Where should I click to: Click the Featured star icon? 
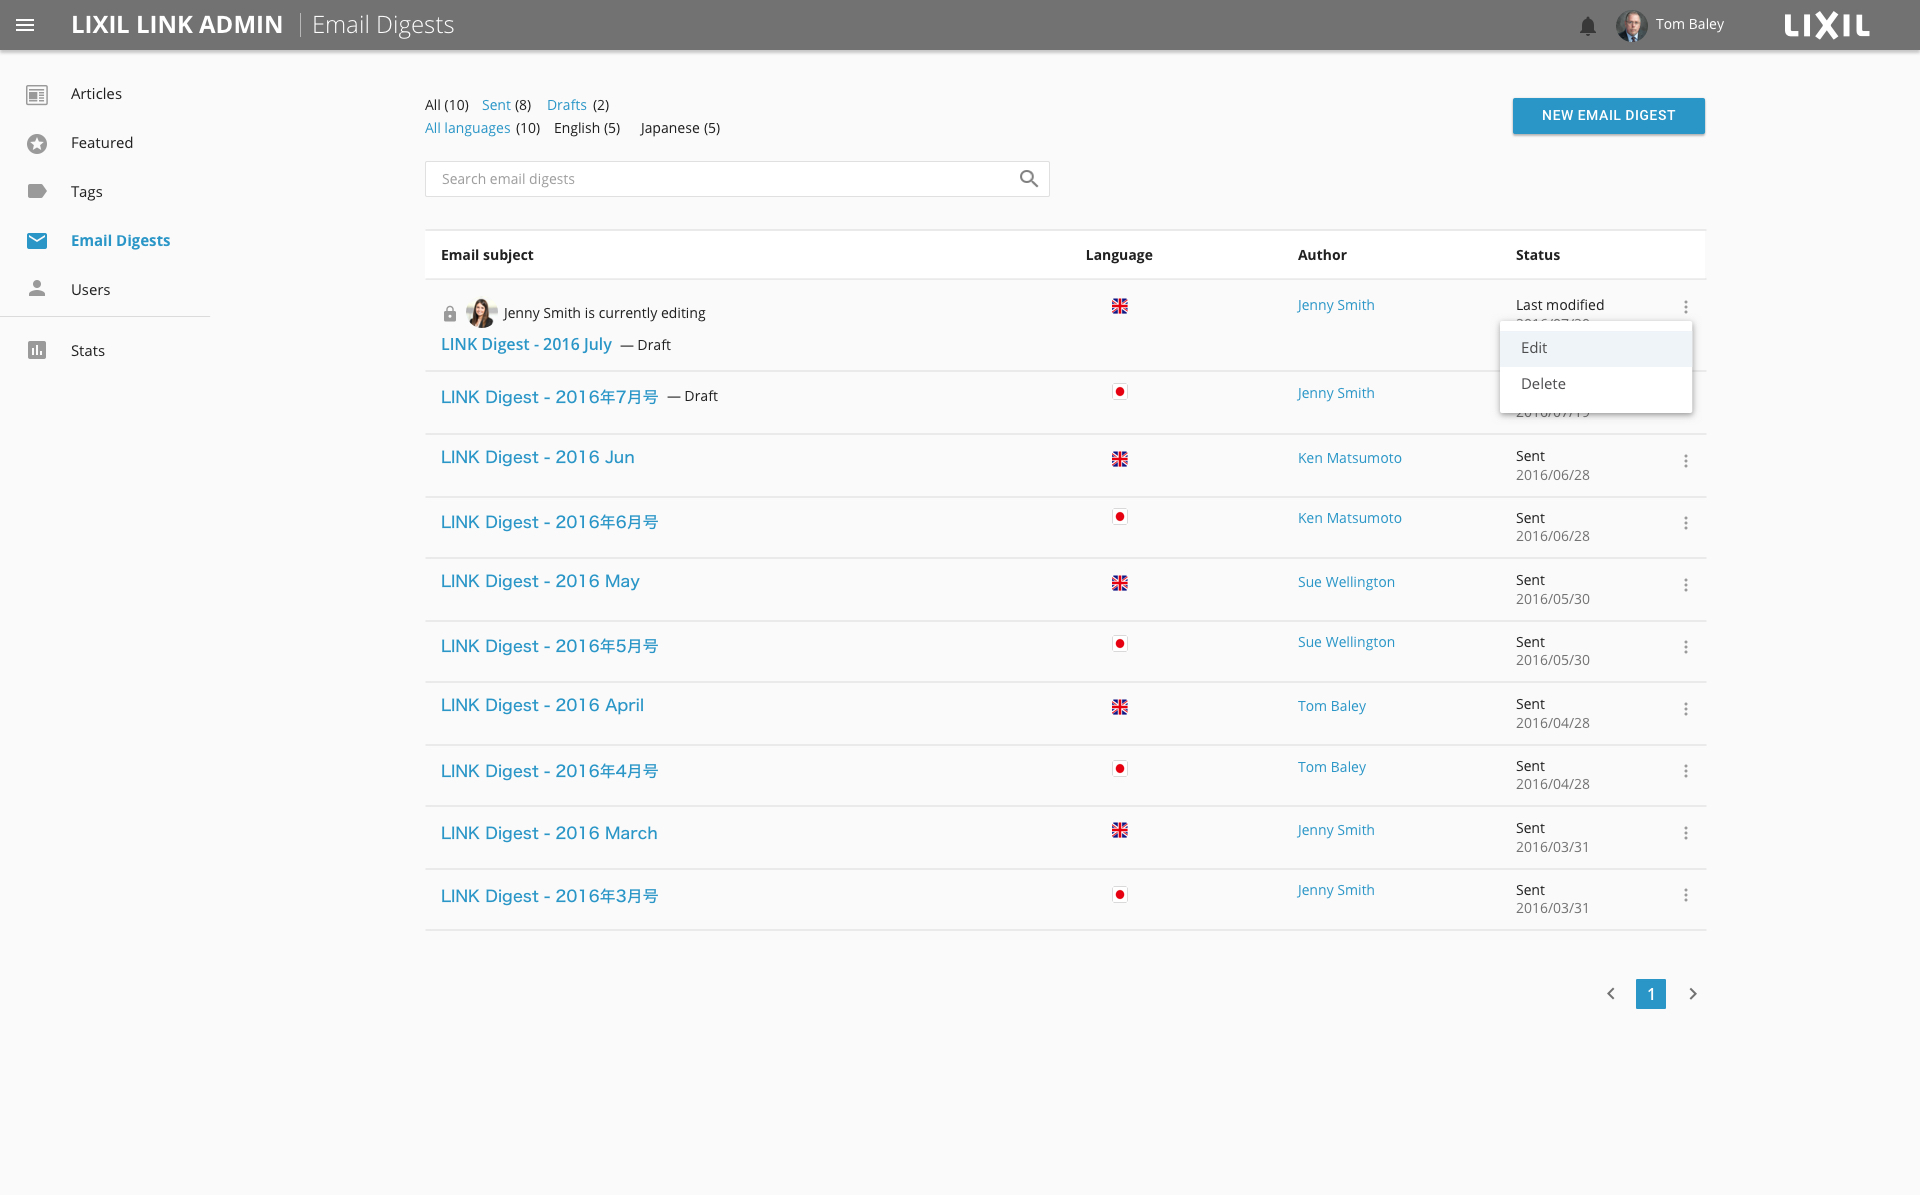(x=37, y=144)
